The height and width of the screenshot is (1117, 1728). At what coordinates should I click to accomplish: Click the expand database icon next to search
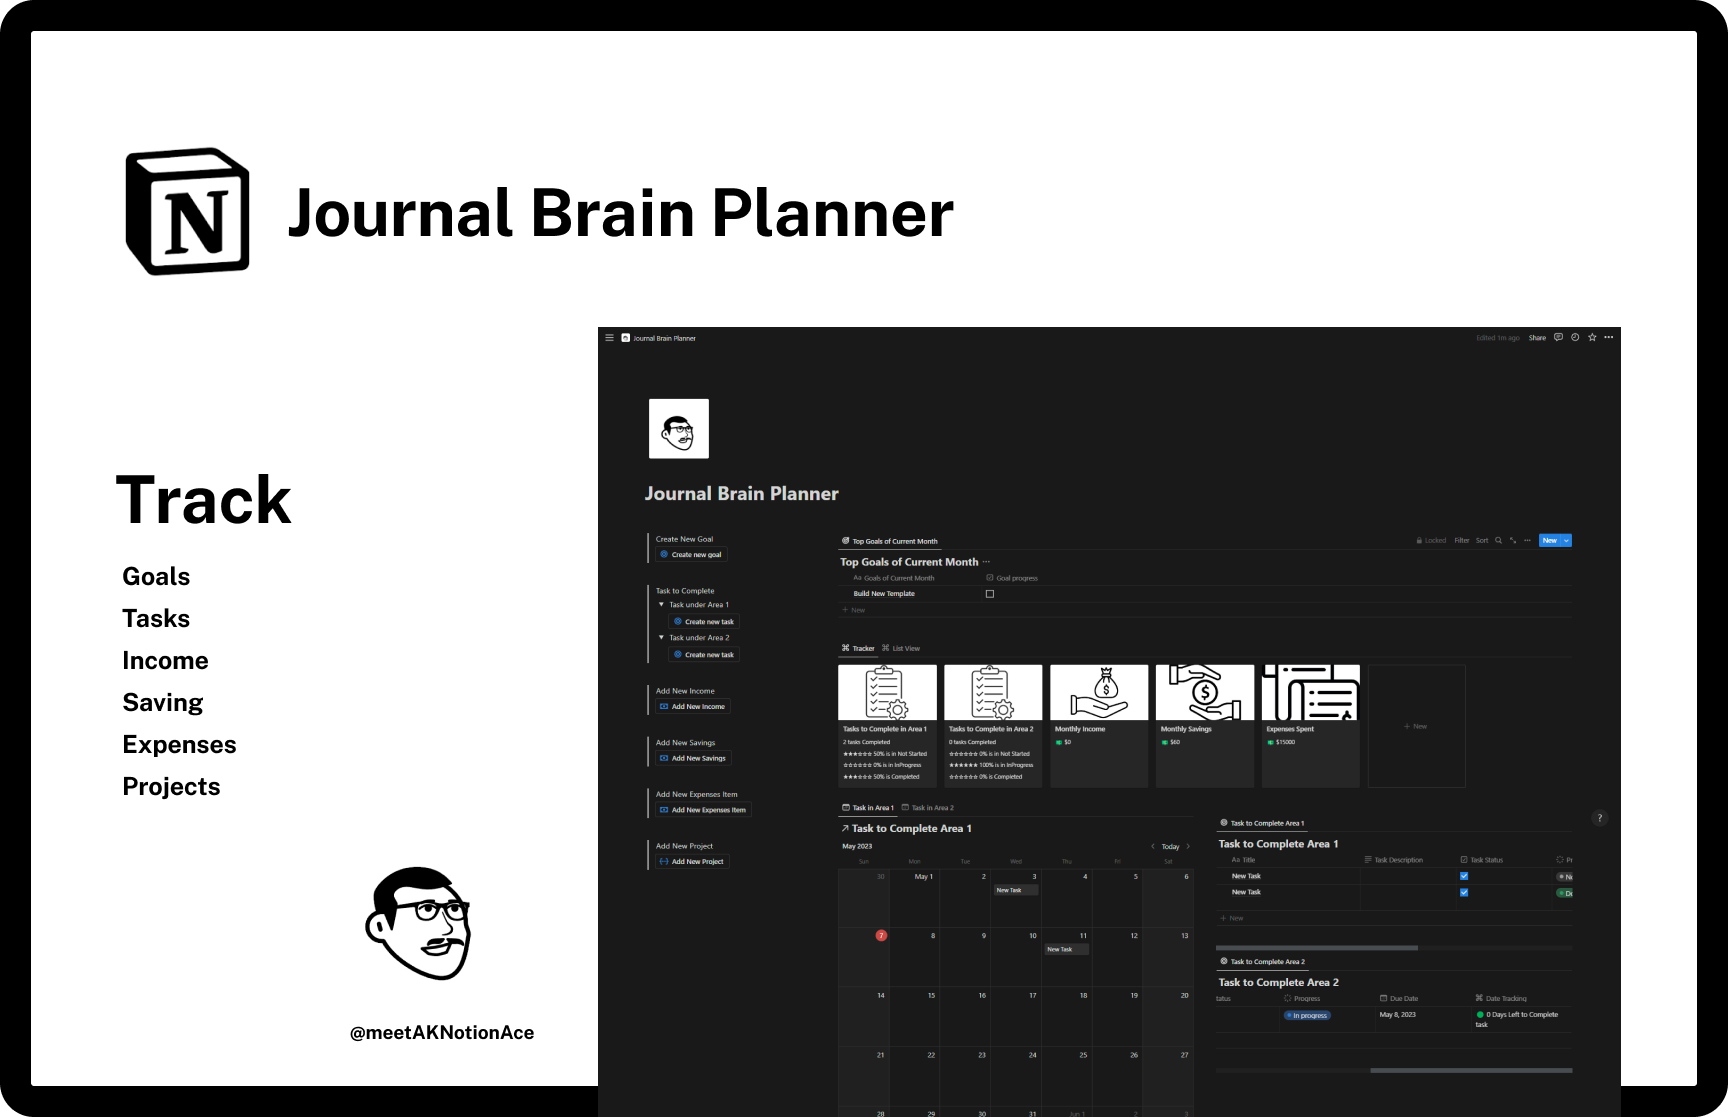(1512, 540)
